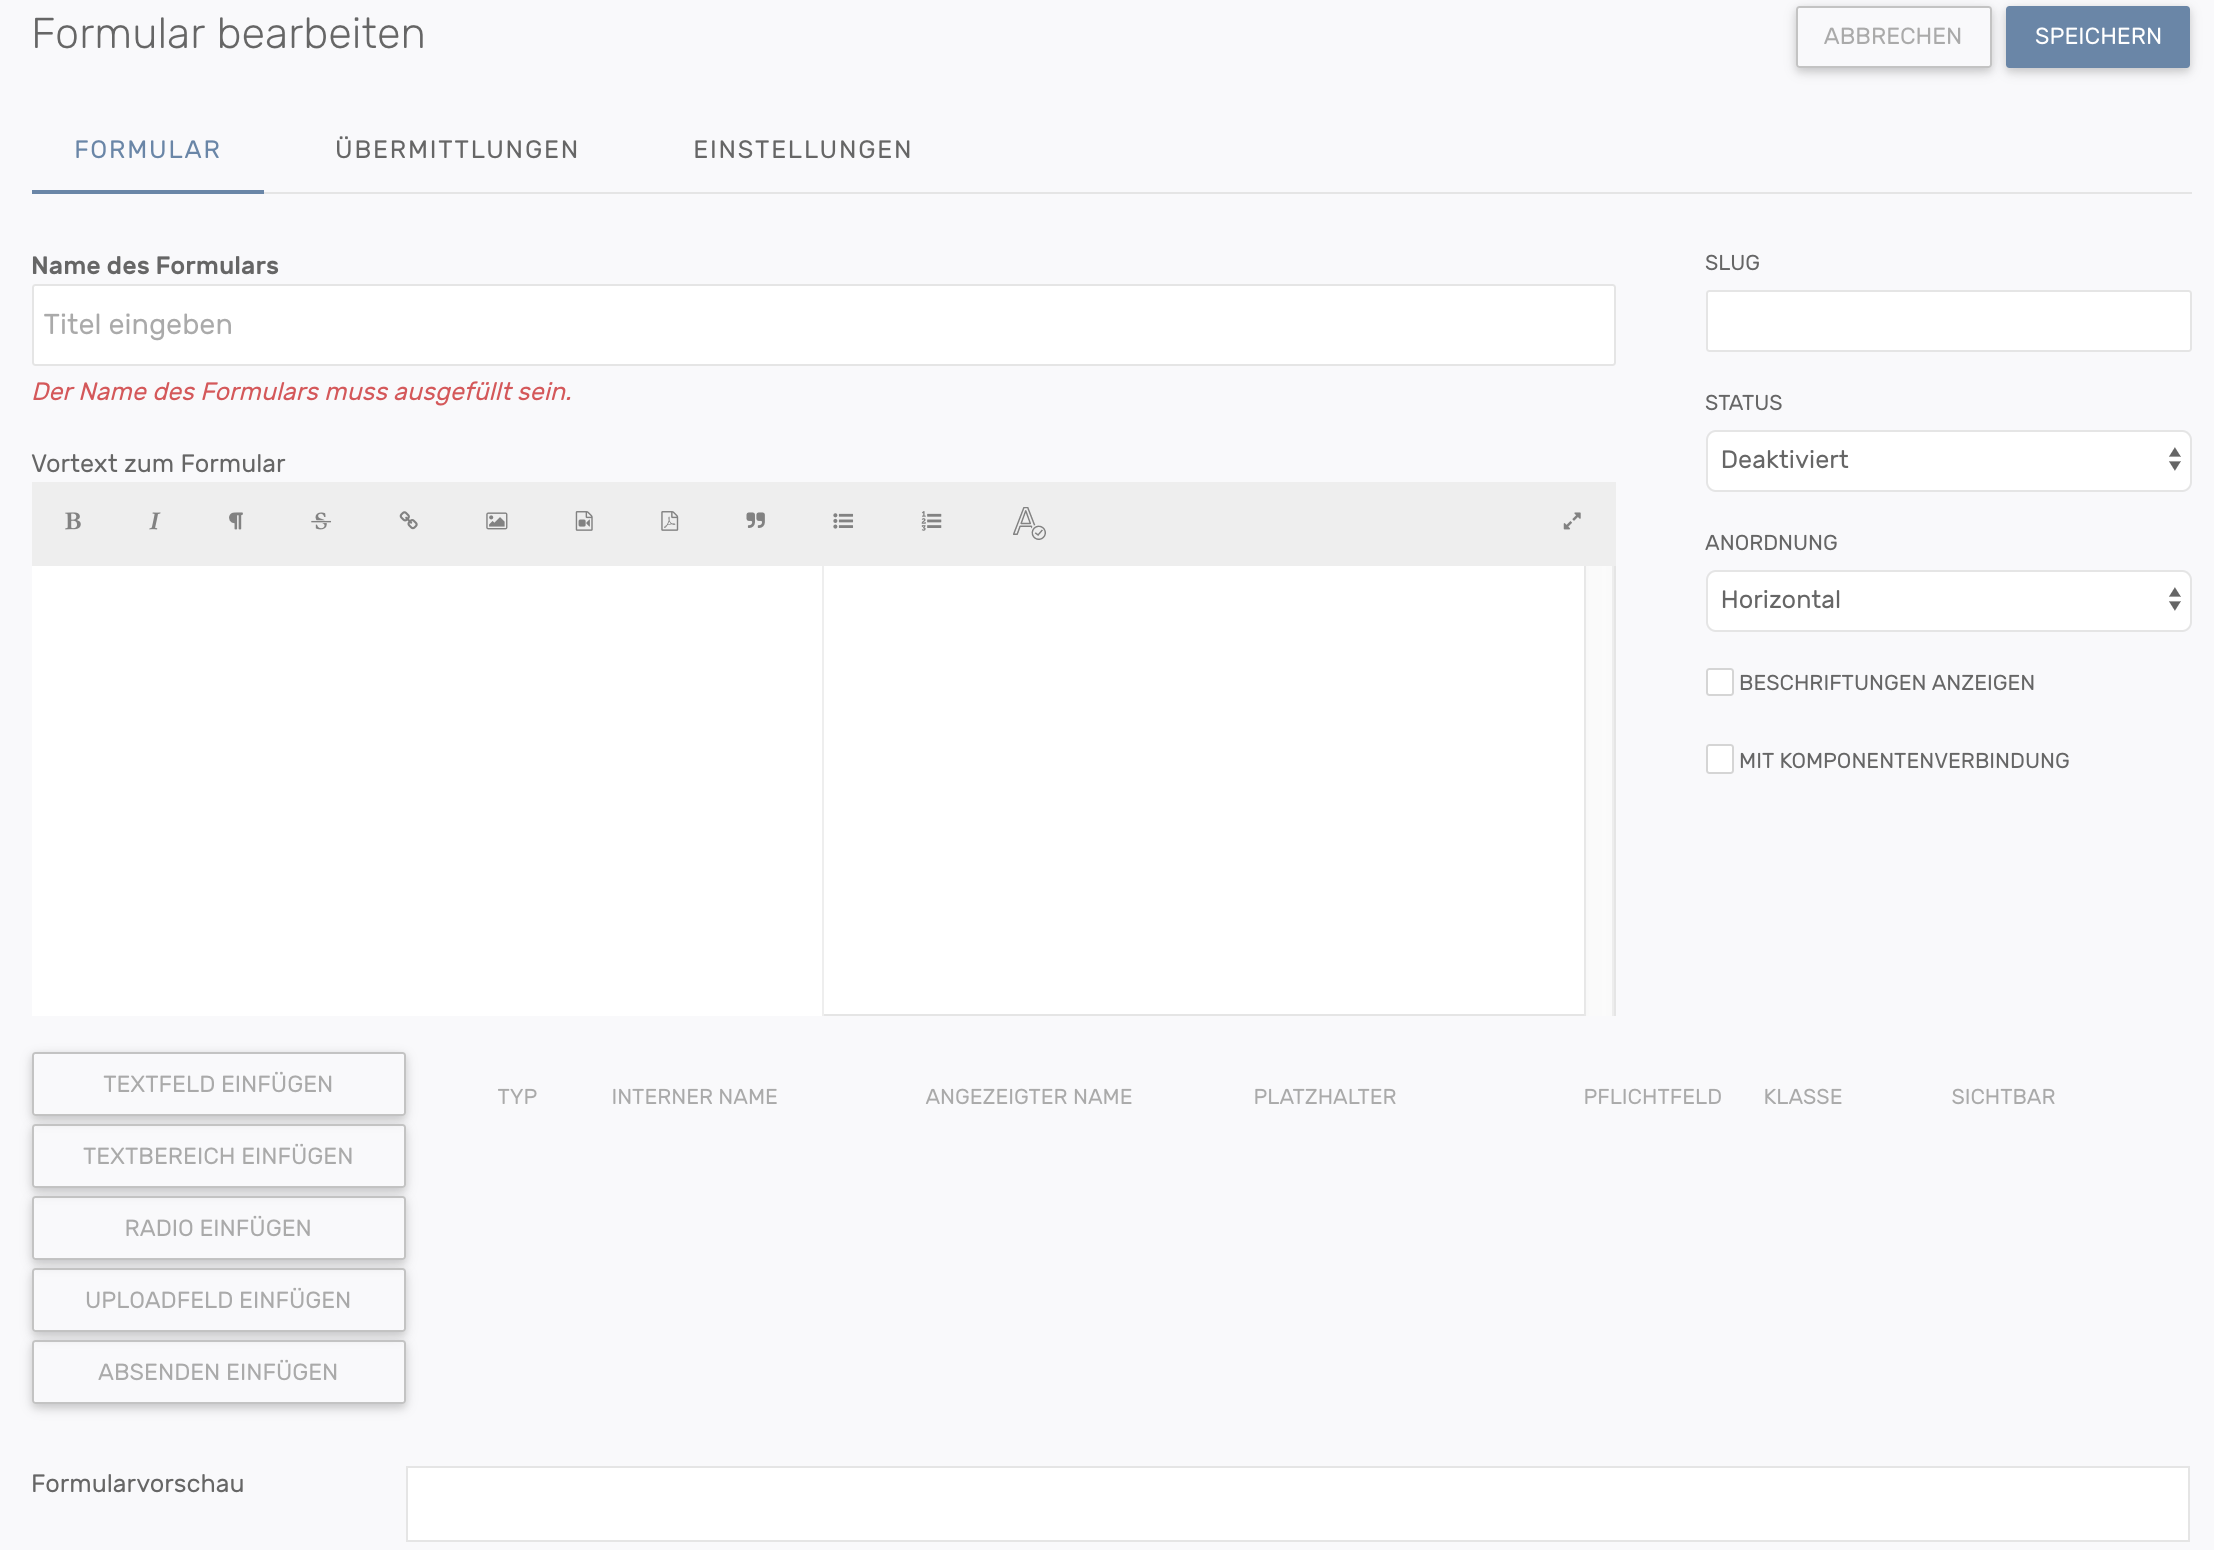
Task: Switch to the Übermittlungen tab
Action: pos(457,150)
